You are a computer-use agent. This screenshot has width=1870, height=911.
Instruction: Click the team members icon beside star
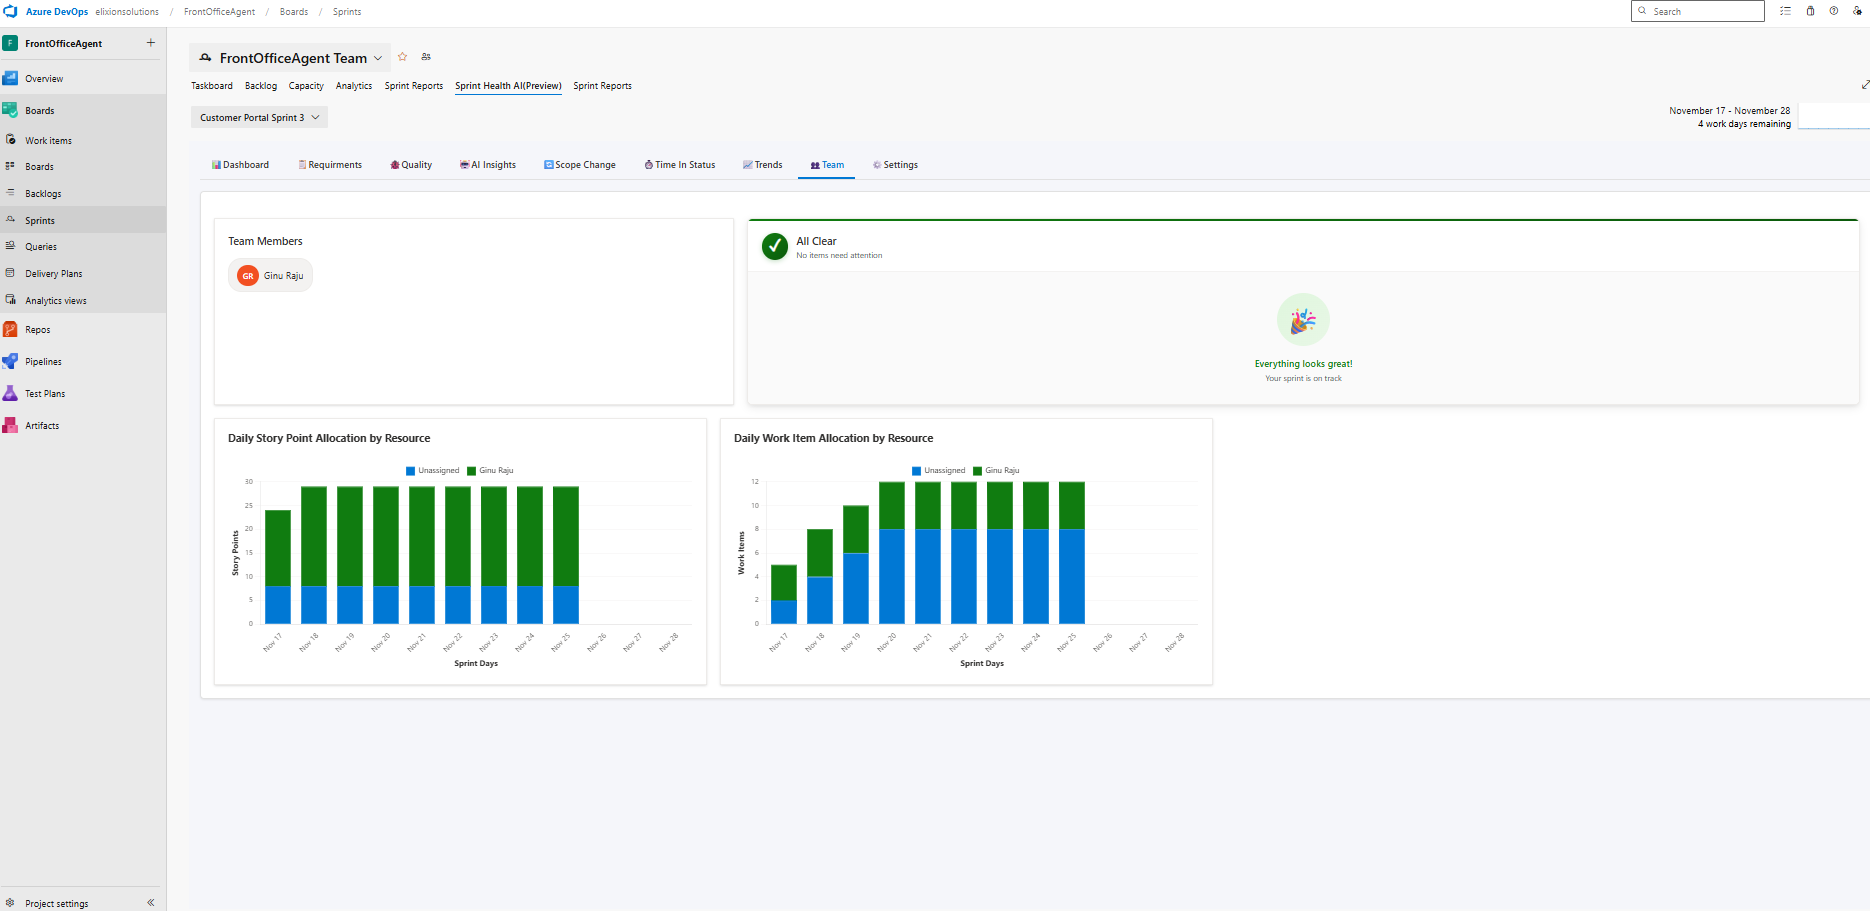click(426, 57)
